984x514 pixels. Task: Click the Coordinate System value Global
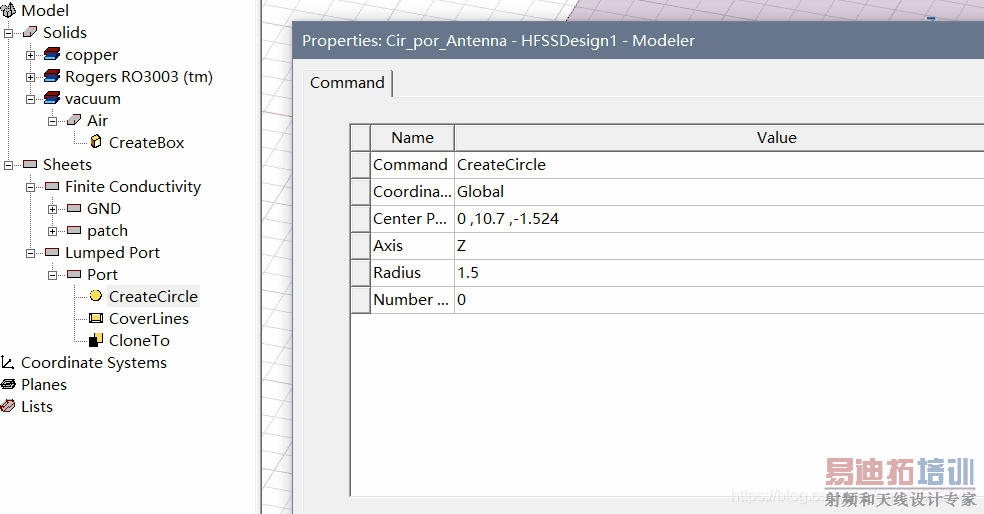[719, 191]
